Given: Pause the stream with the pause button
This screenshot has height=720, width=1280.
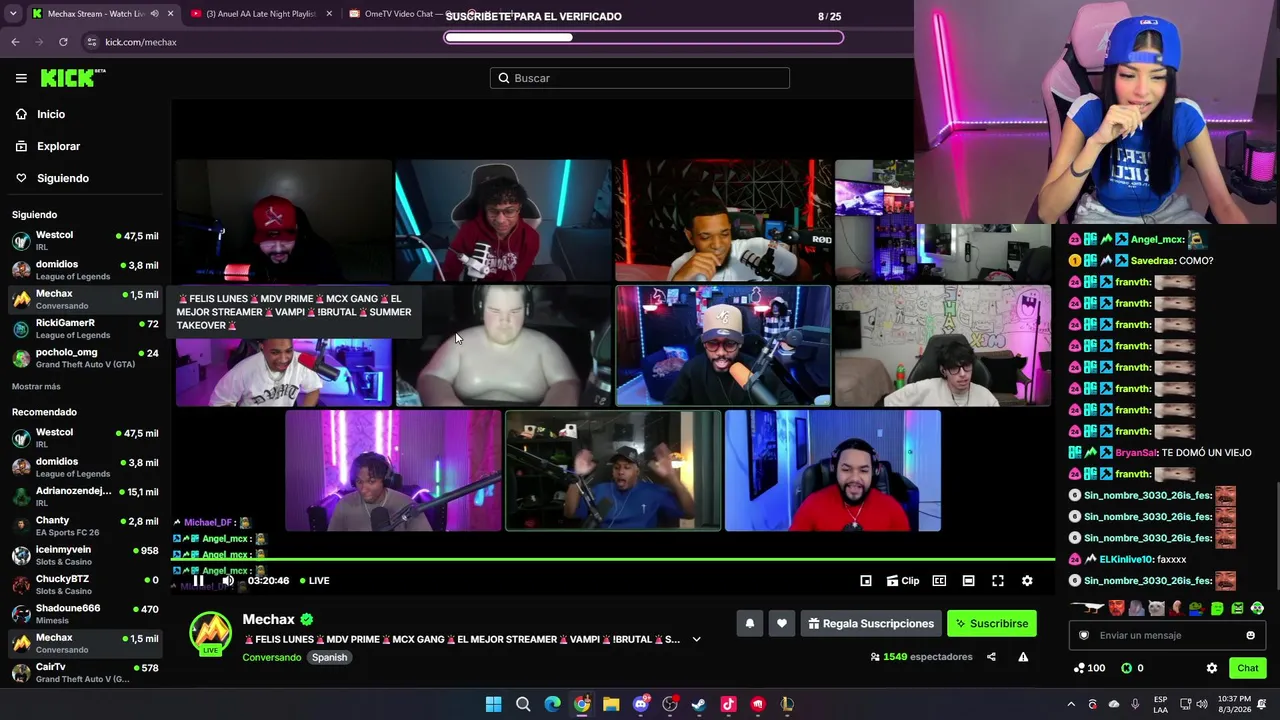Looking at the screenshot, I should (198, 581).
